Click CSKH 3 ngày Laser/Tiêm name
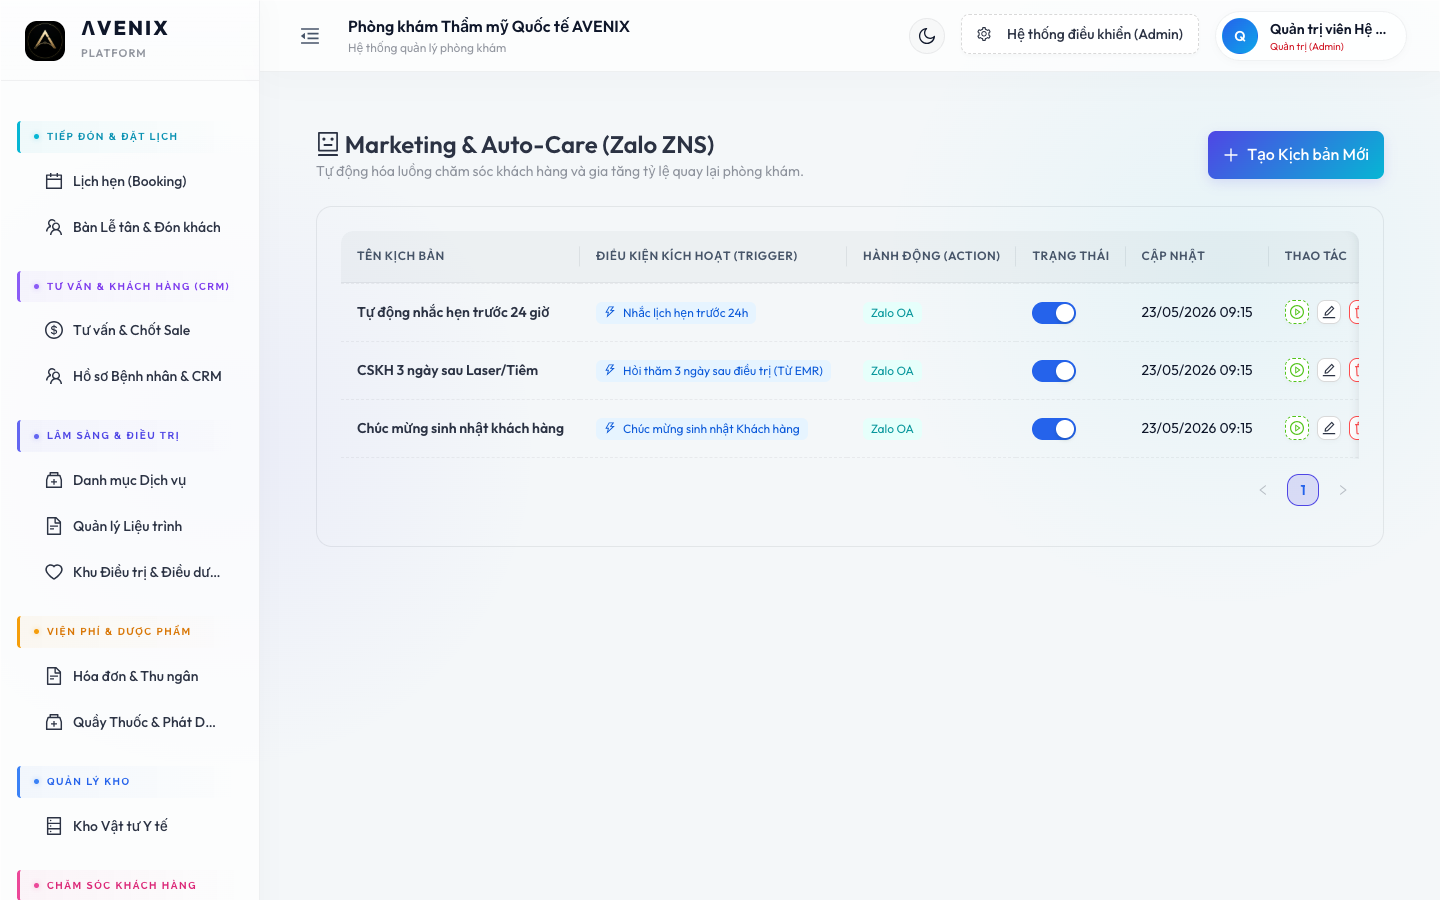This screenshot has width=1440, height=900. click(x=447, y=370)
